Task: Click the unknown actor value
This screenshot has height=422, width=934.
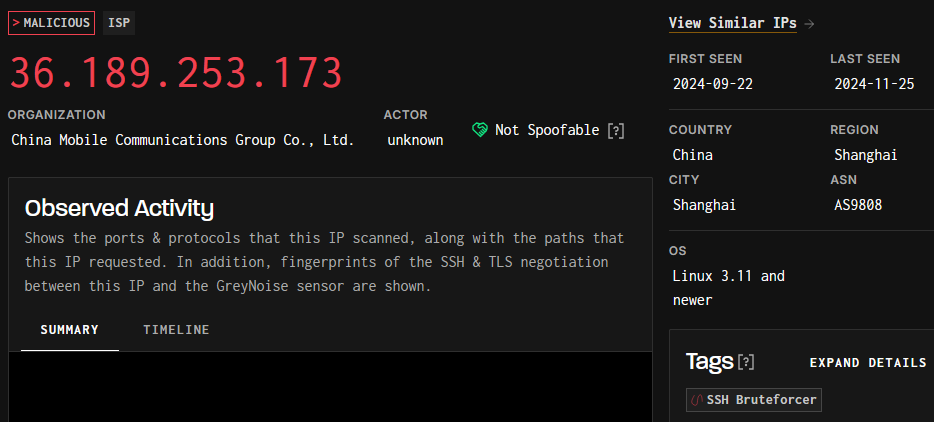Action: tap(415, 141)
